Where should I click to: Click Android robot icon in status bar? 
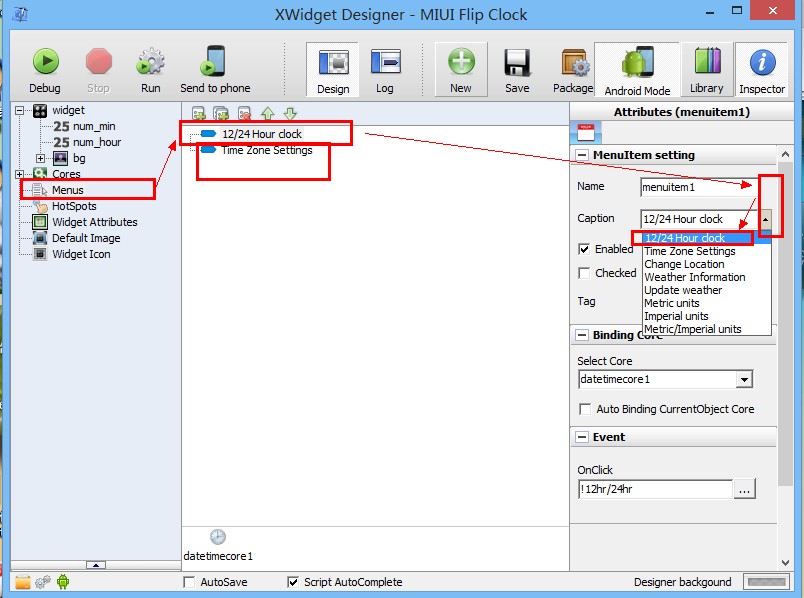[63, 582]
